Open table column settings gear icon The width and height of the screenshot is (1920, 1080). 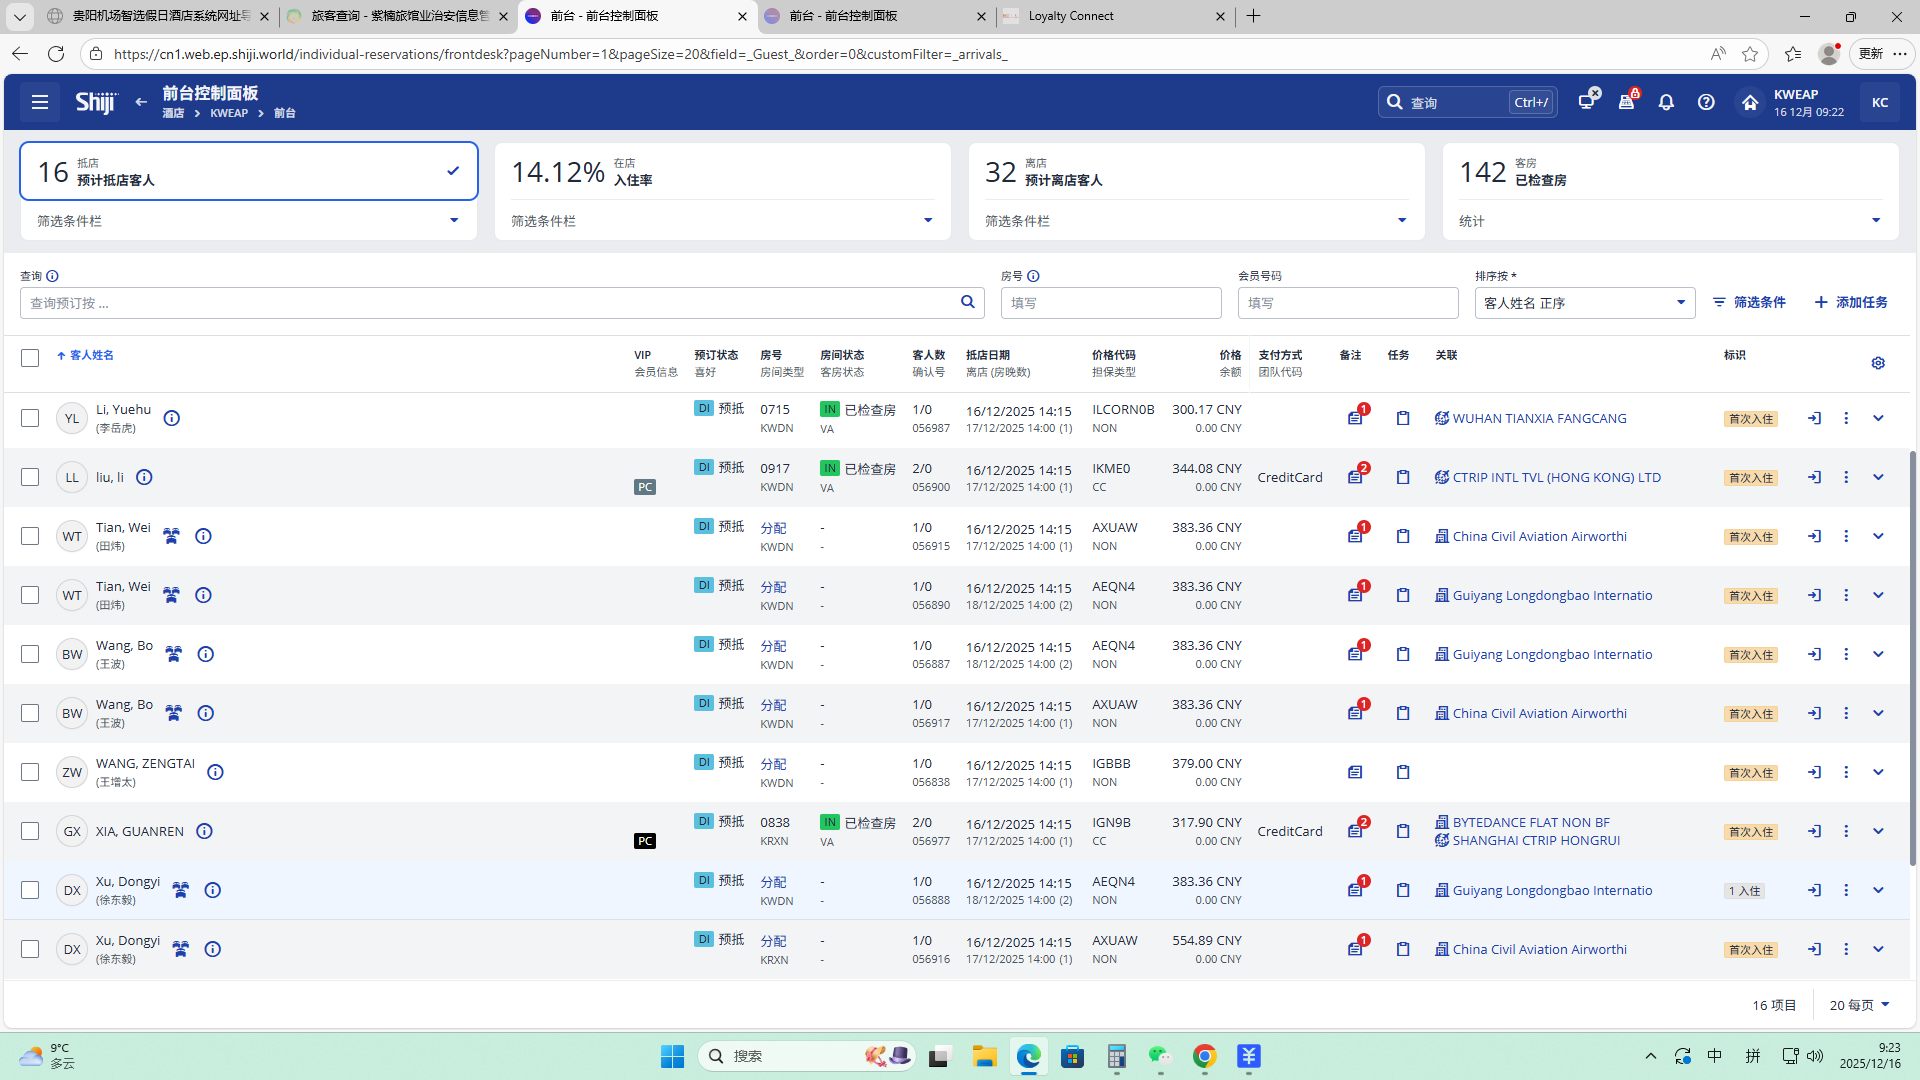click(1878, 363)
